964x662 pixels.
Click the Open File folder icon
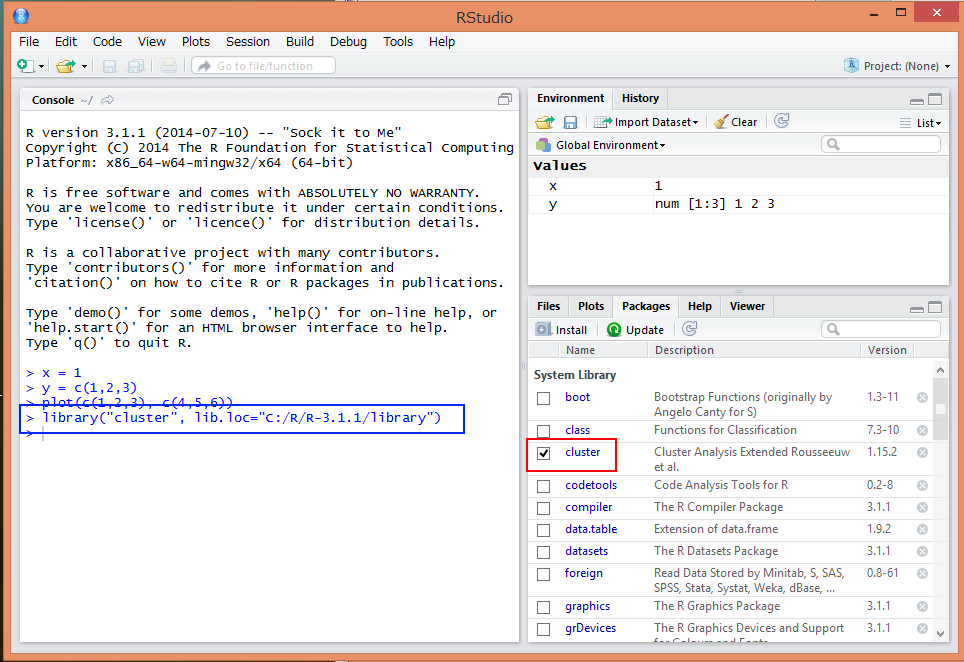tap(65, 66)
